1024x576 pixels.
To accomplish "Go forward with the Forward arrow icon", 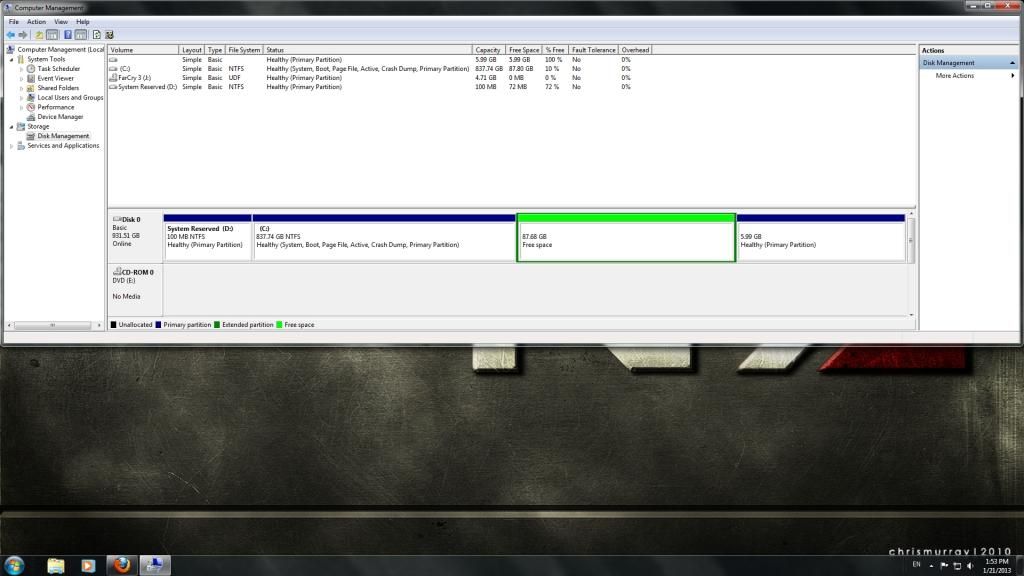I will click(x=23, y=35).
